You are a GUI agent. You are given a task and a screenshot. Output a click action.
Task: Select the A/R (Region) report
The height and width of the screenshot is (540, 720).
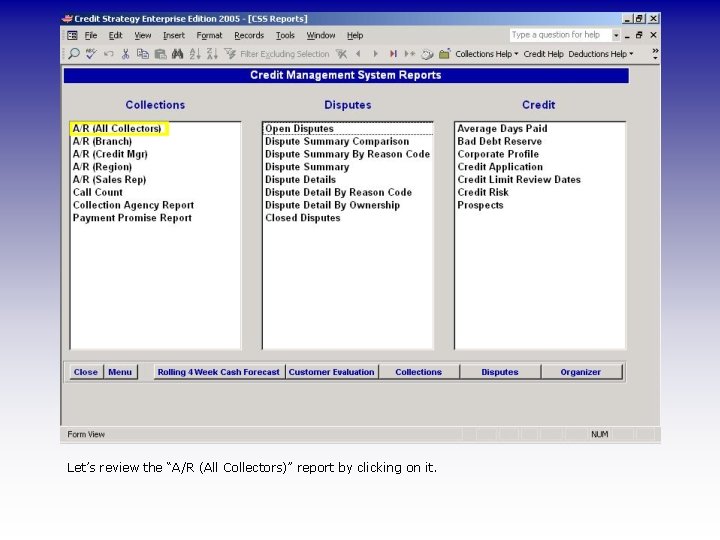click(102, 167)
